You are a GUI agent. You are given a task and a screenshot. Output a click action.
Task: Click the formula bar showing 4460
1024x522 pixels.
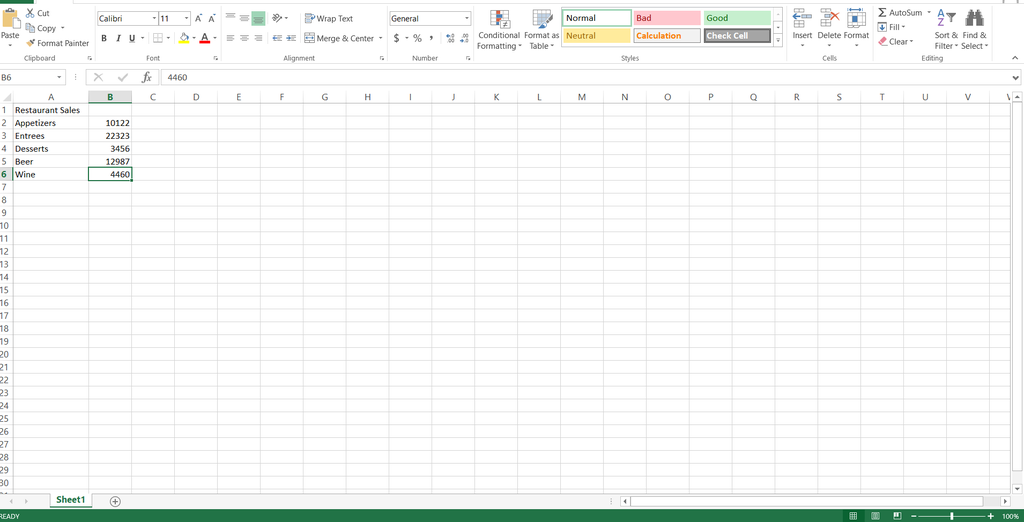click(x=584, y=78)
